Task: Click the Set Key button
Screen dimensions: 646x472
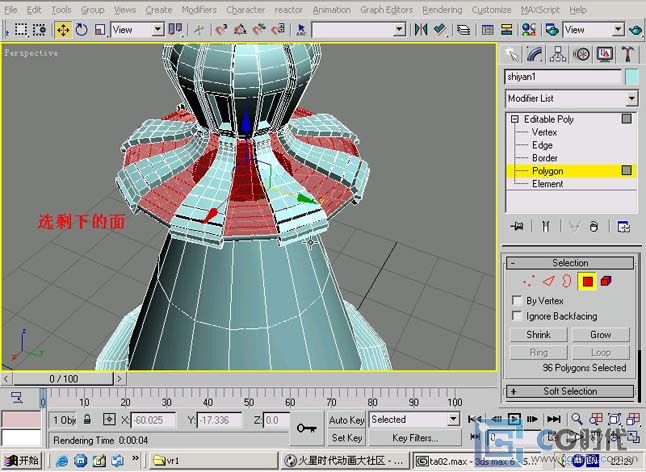Action: (346, 438)
